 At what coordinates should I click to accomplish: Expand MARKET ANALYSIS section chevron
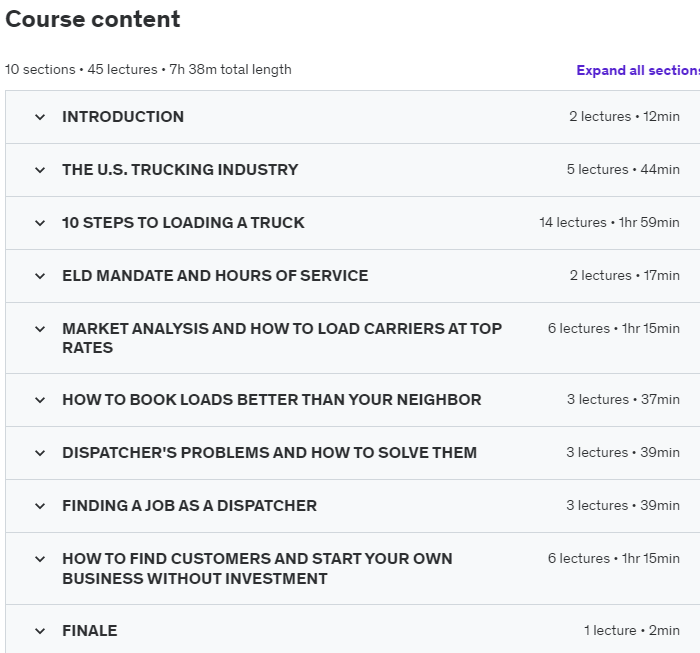coord(40,329)
